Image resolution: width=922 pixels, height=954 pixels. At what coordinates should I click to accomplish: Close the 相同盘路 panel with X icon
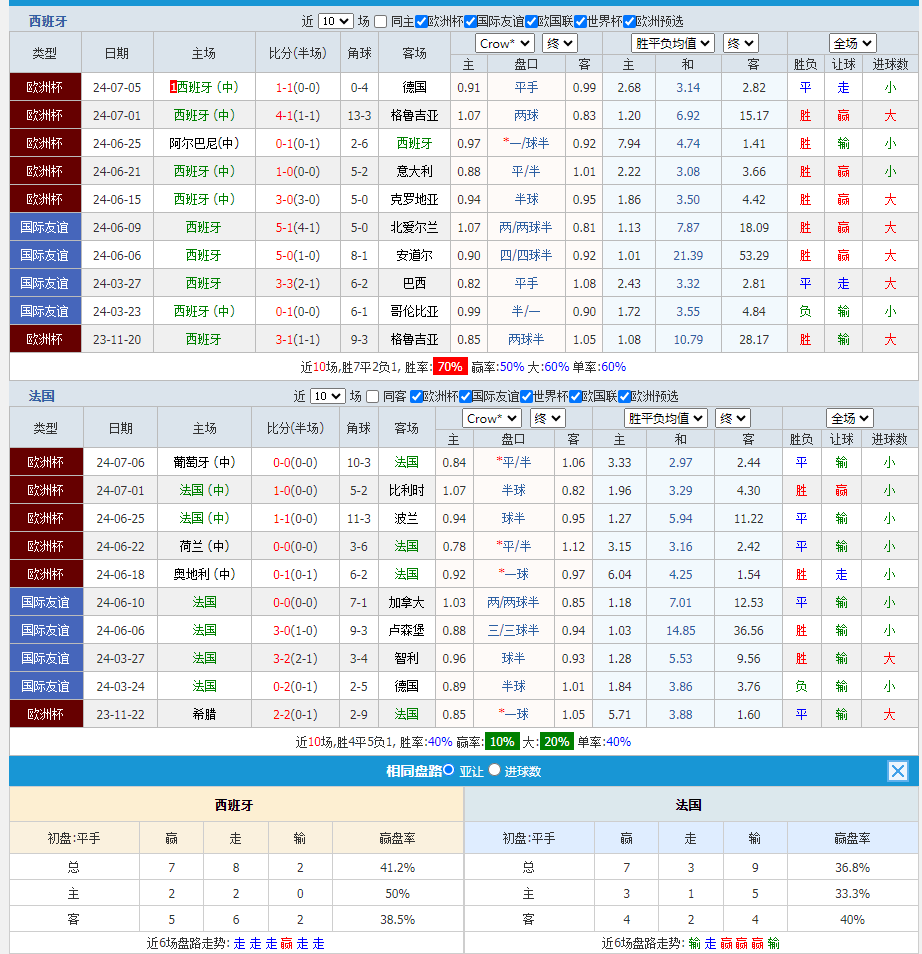pos(898,771)
